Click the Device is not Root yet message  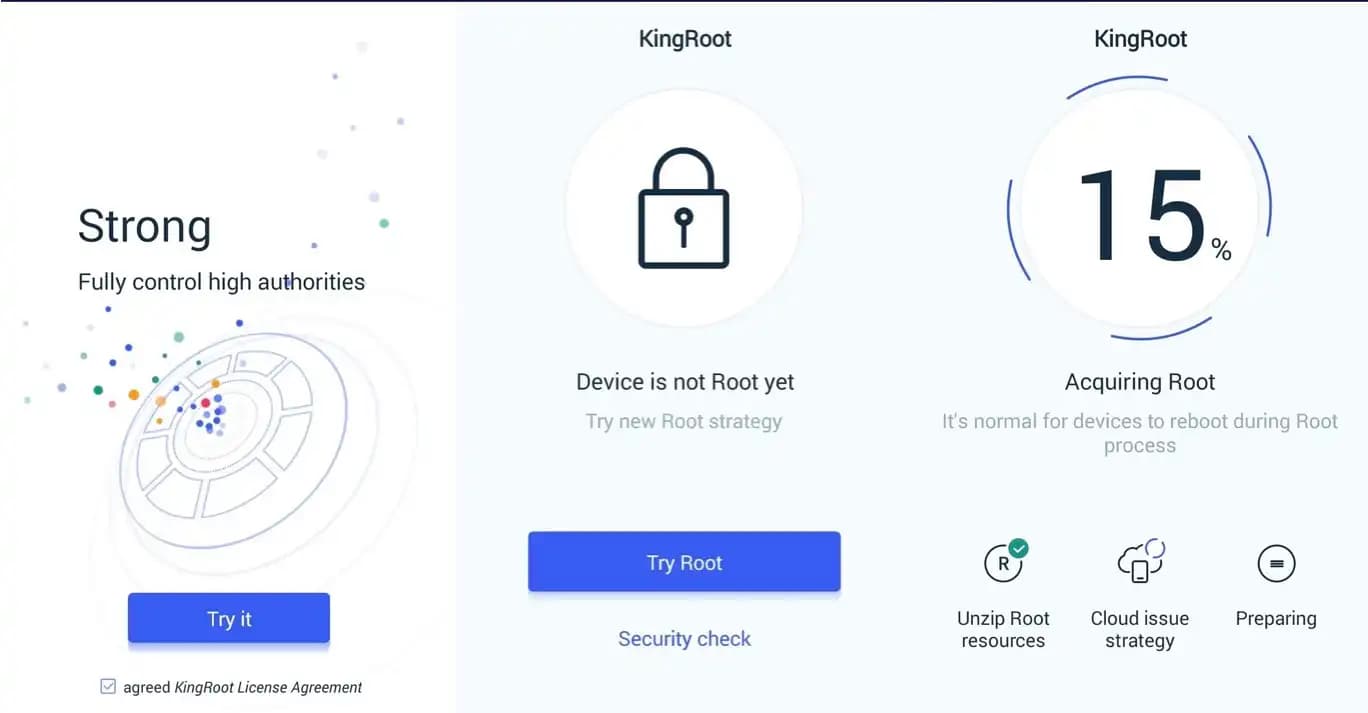(x=685, y=382)
